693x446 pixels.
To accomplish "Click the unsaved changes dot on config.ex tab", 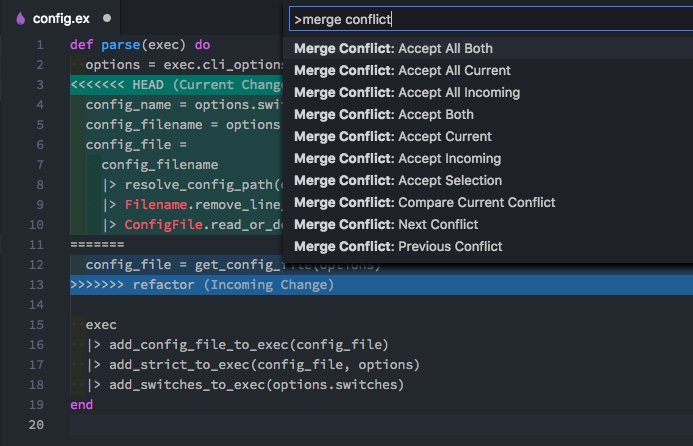I will (x=107, y=18).
